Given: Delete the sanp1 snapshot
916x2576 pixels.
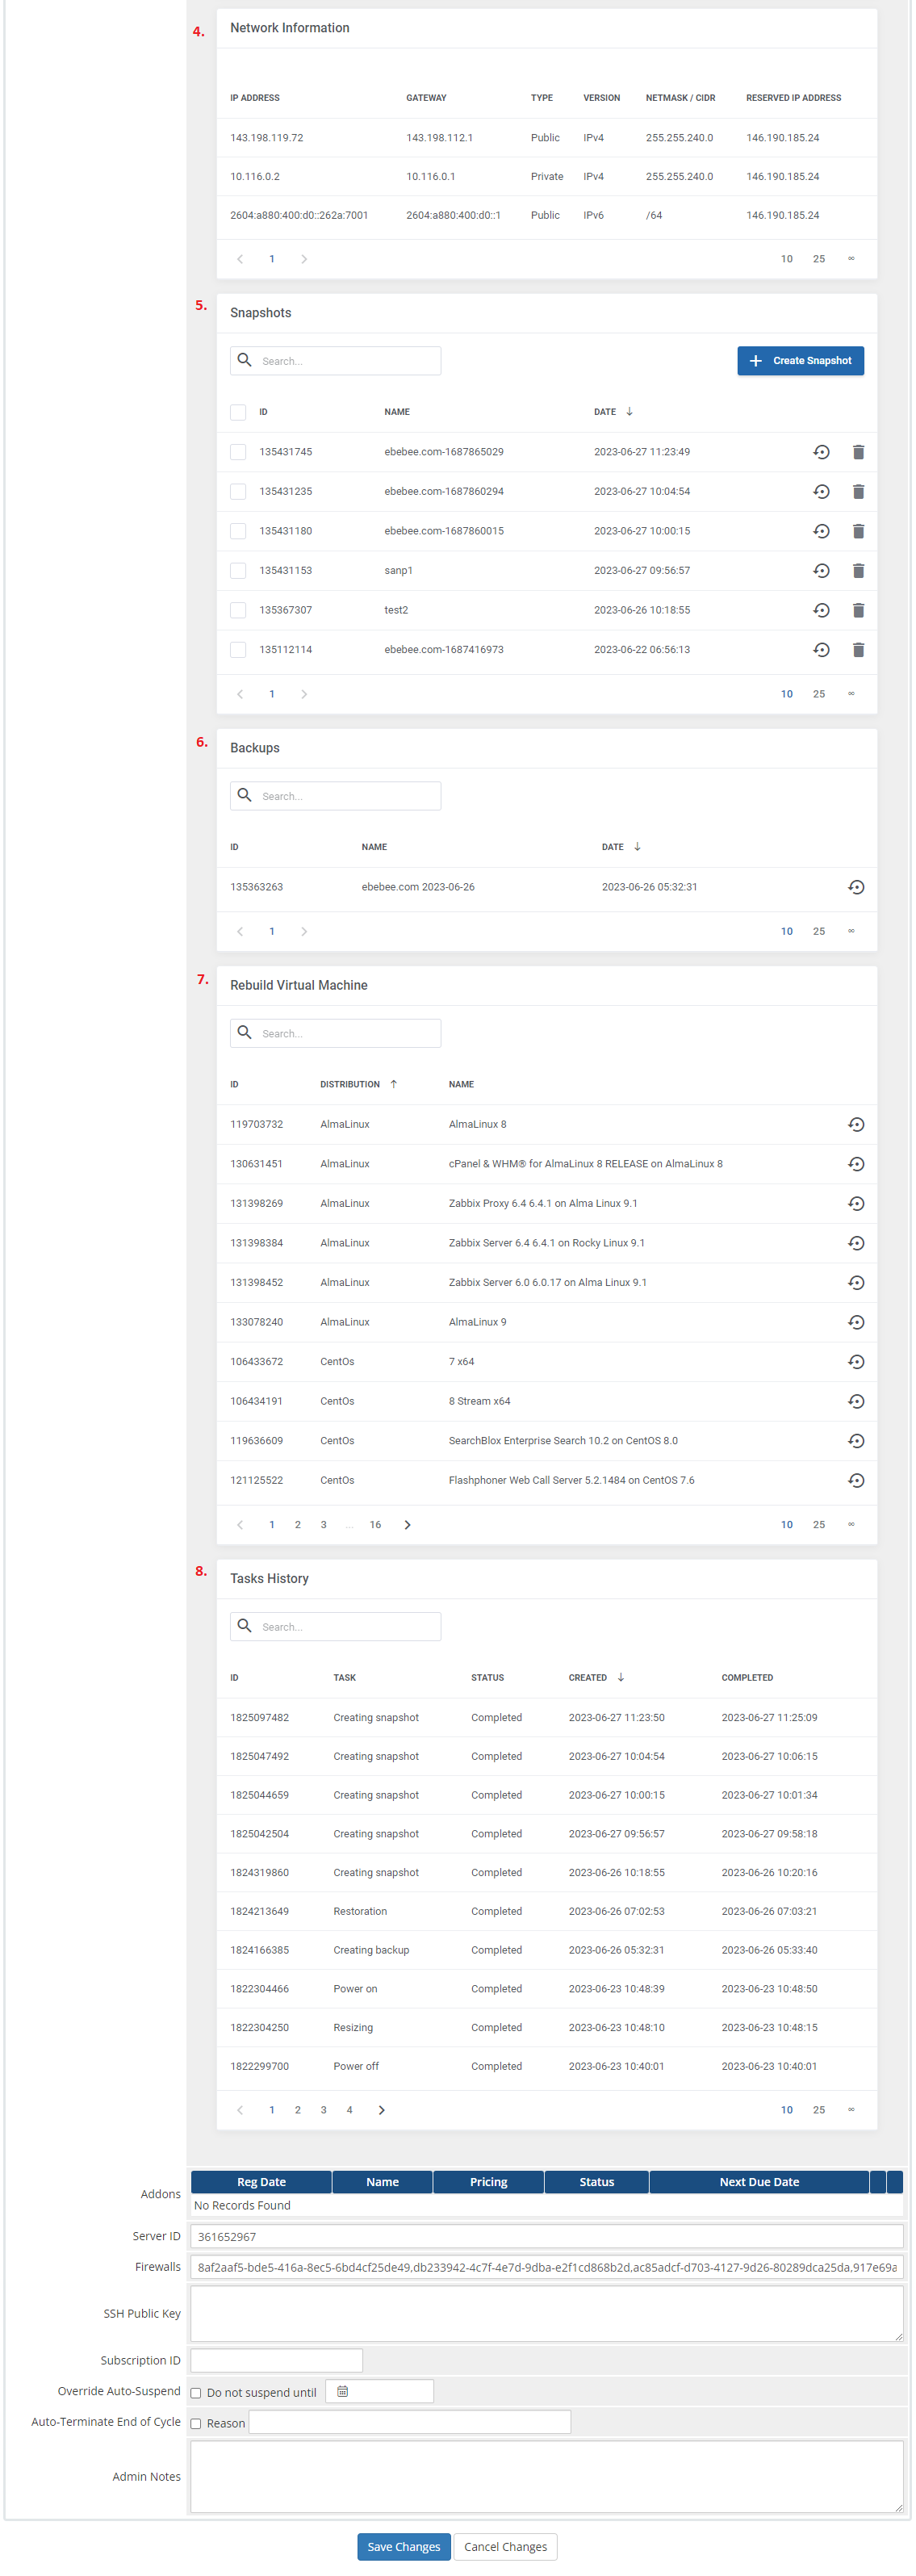Looking at the screenshot, I should point(858,570).
